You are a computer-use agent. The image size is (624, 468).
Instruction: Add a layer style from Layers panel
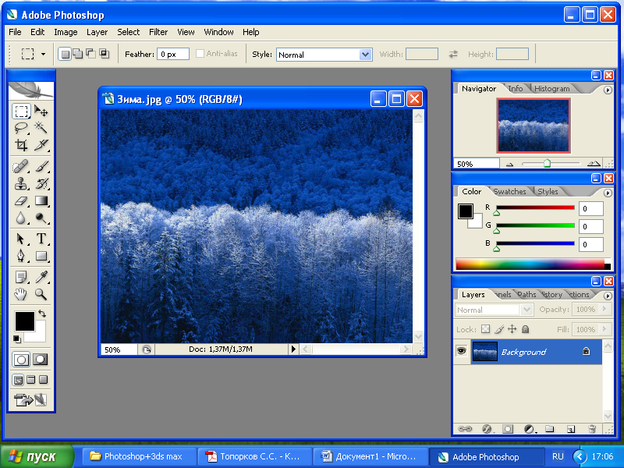487,429
